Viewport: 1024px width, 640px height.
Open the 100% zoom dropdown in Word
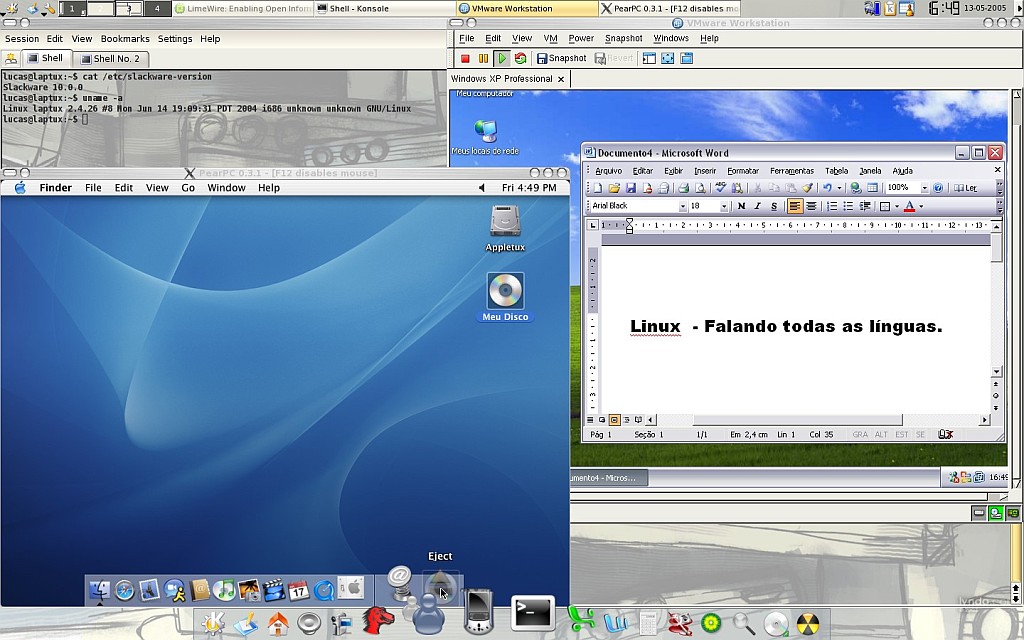point(924,188)
